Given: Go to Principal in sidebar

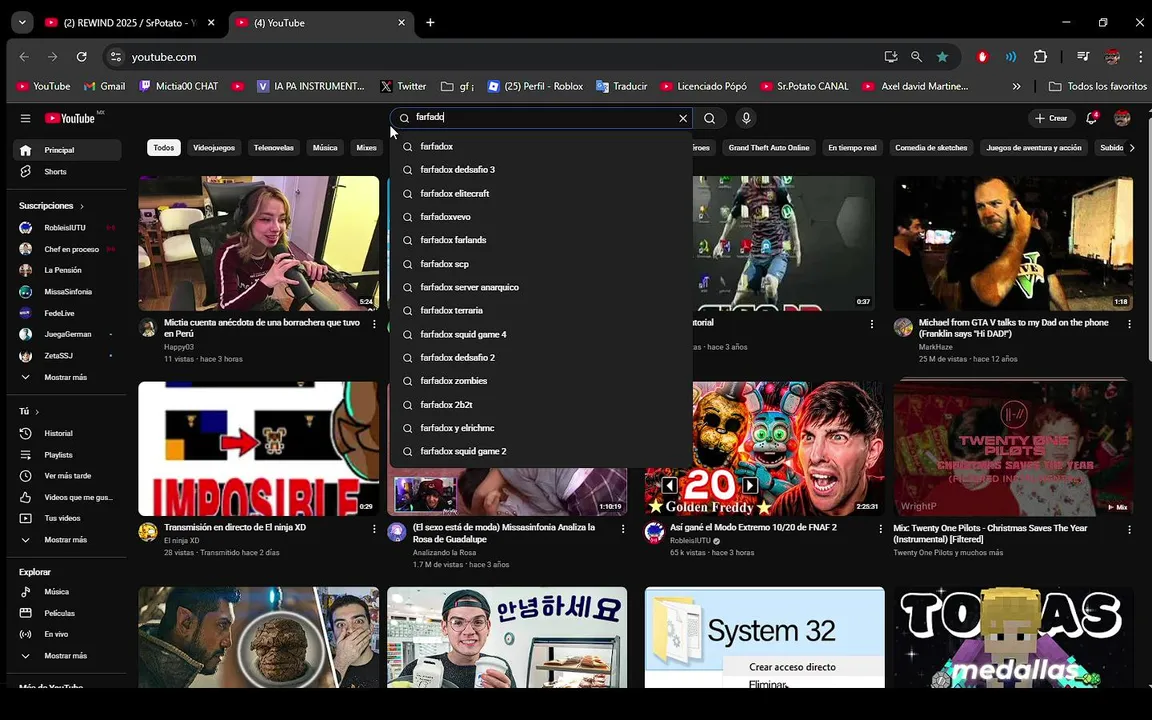Looking at the screenshot, I should click(x=67, y=150).
